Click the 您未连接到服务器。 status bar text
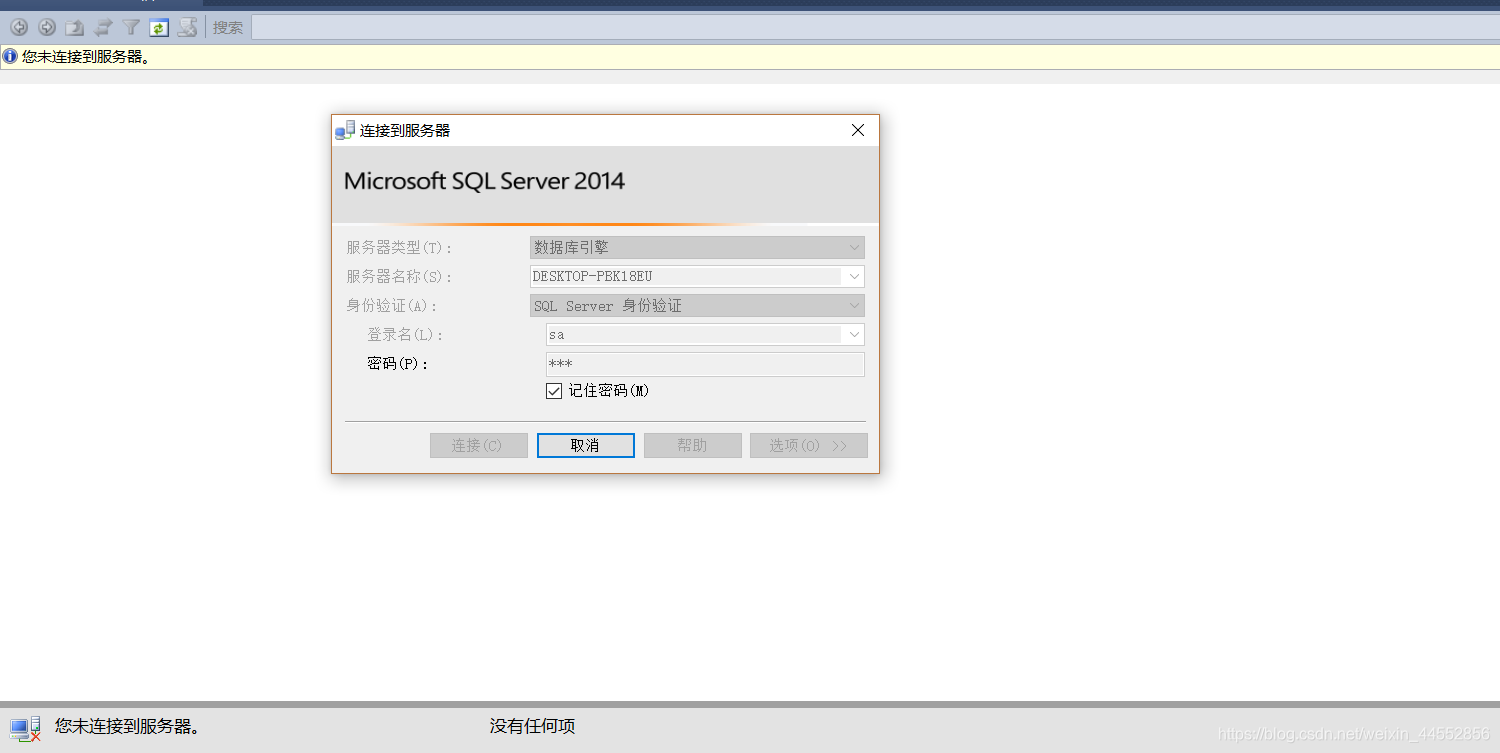The width and height of the screenshot is (1500, 753). pos(127,726)
